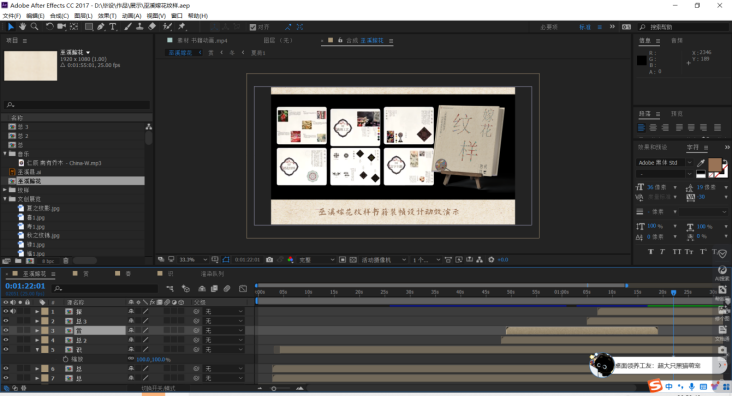Image resolution: width=732 pixels, height=396 pixels.
Task: Select the Selection arrow tool
Action: pyautogui.click(x=11, y=27)
